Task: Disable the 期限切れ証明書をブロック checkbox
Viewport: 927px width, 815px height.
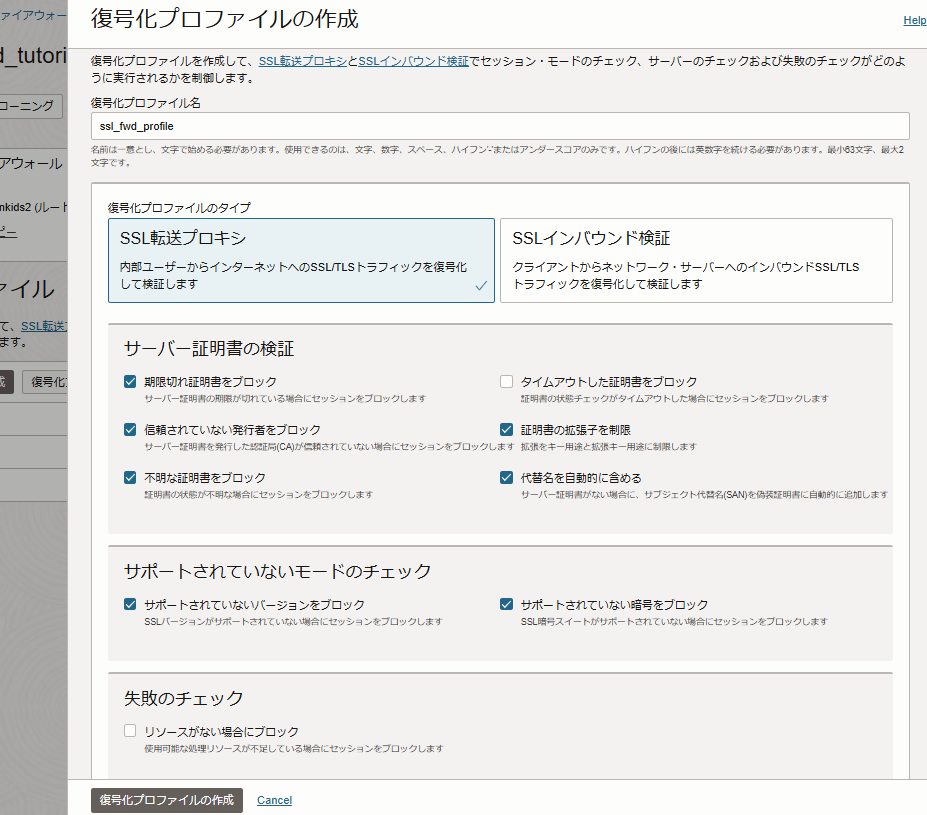Action: pos(130,380)
